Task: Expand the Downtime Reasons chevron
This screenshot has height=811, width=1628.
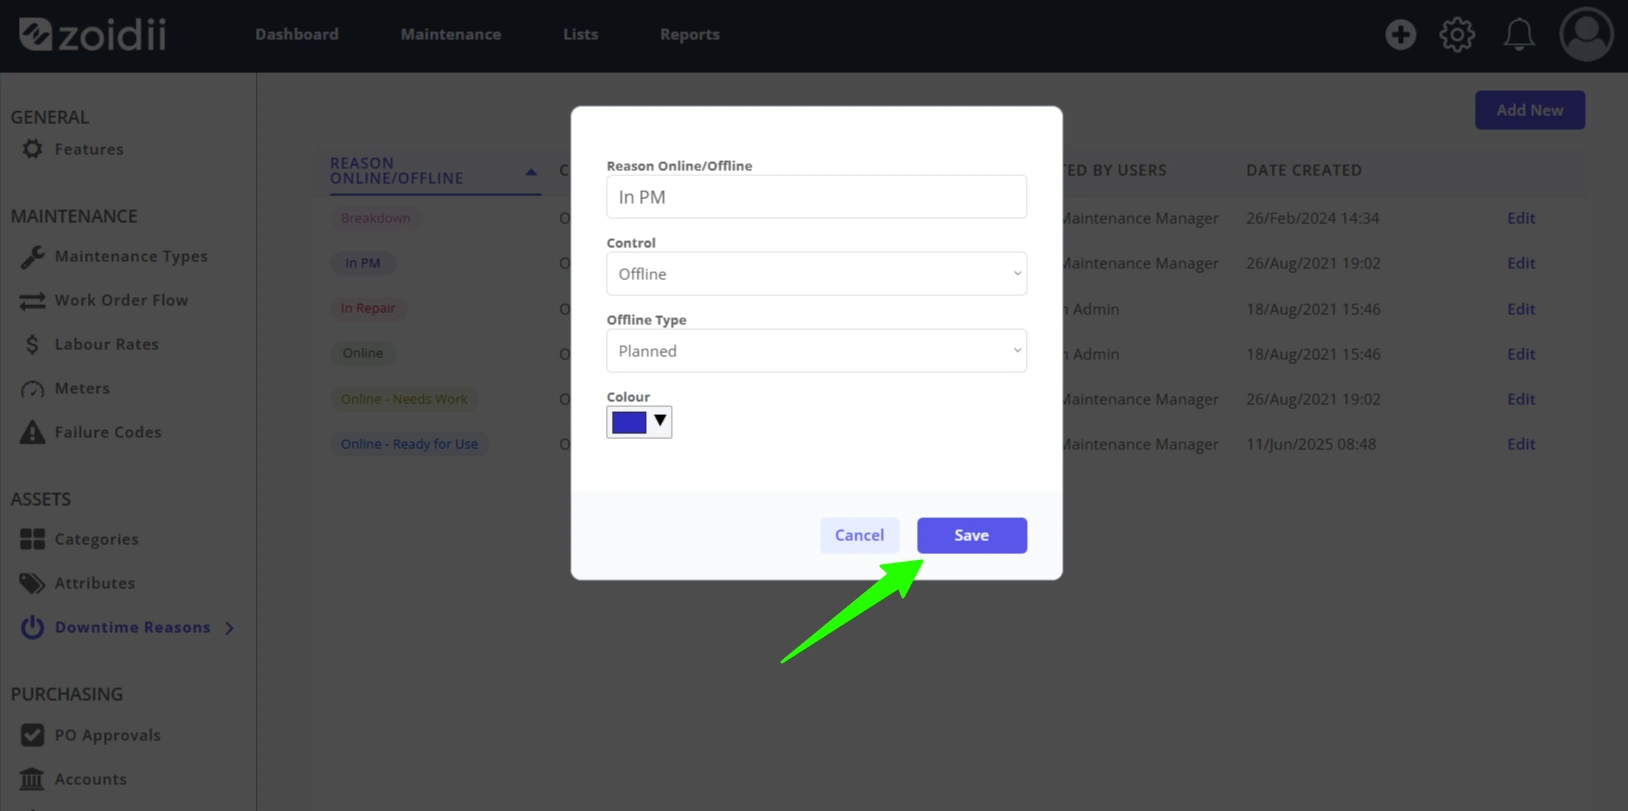Action: pos(230,628)
